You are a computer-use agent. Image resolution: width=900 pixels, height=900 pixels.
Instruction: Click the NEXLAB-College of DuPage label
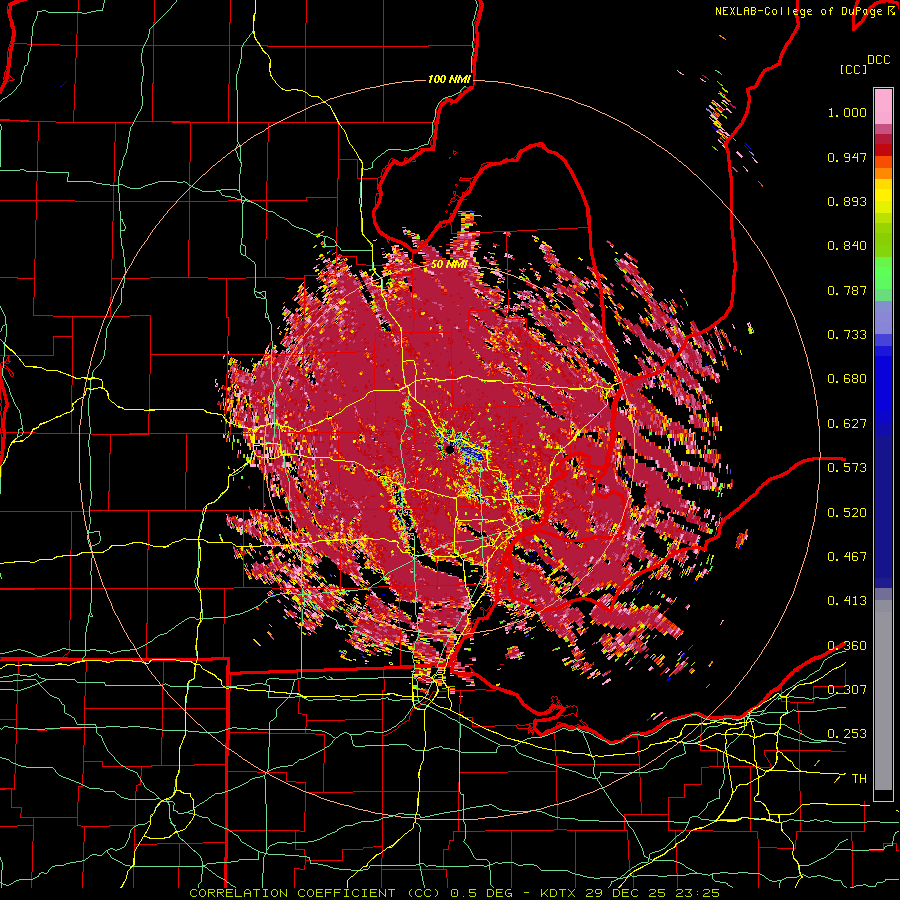800,11
